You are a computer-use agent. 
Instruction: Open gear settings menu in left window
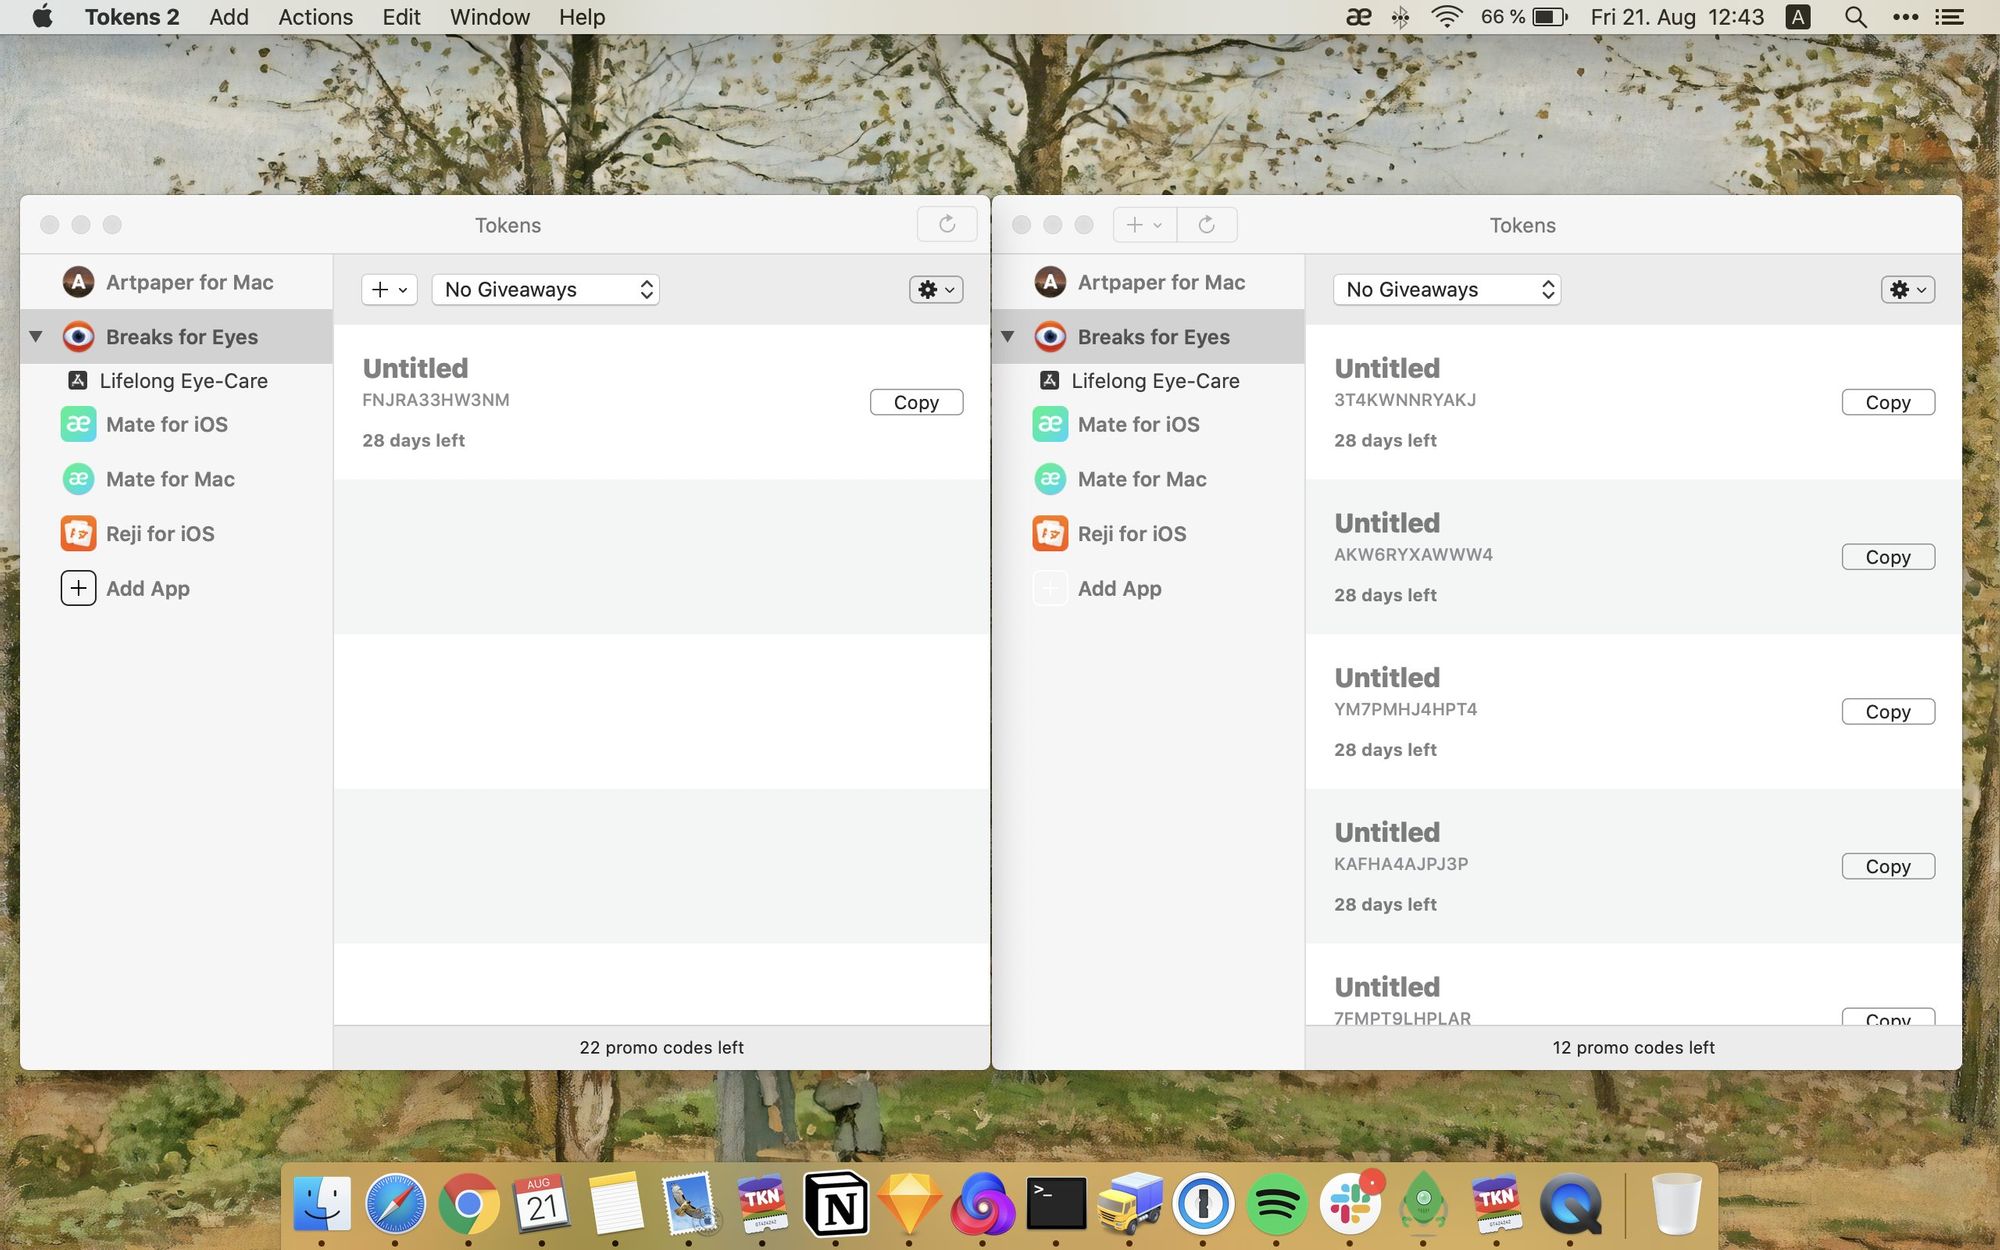coord(936,289)
